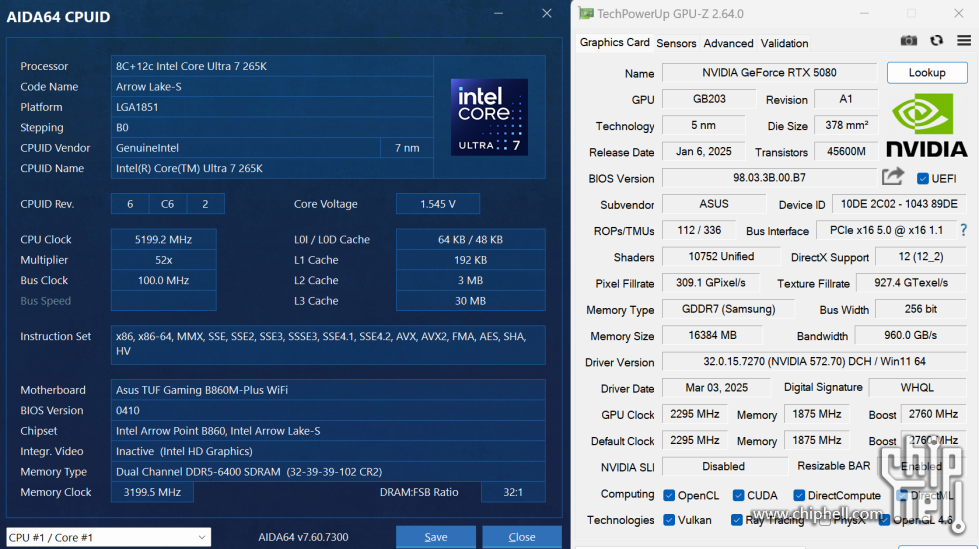Click the L3 Cache value 30 MB
Viewport: 979px width, 549px height.
coord(470,300)
